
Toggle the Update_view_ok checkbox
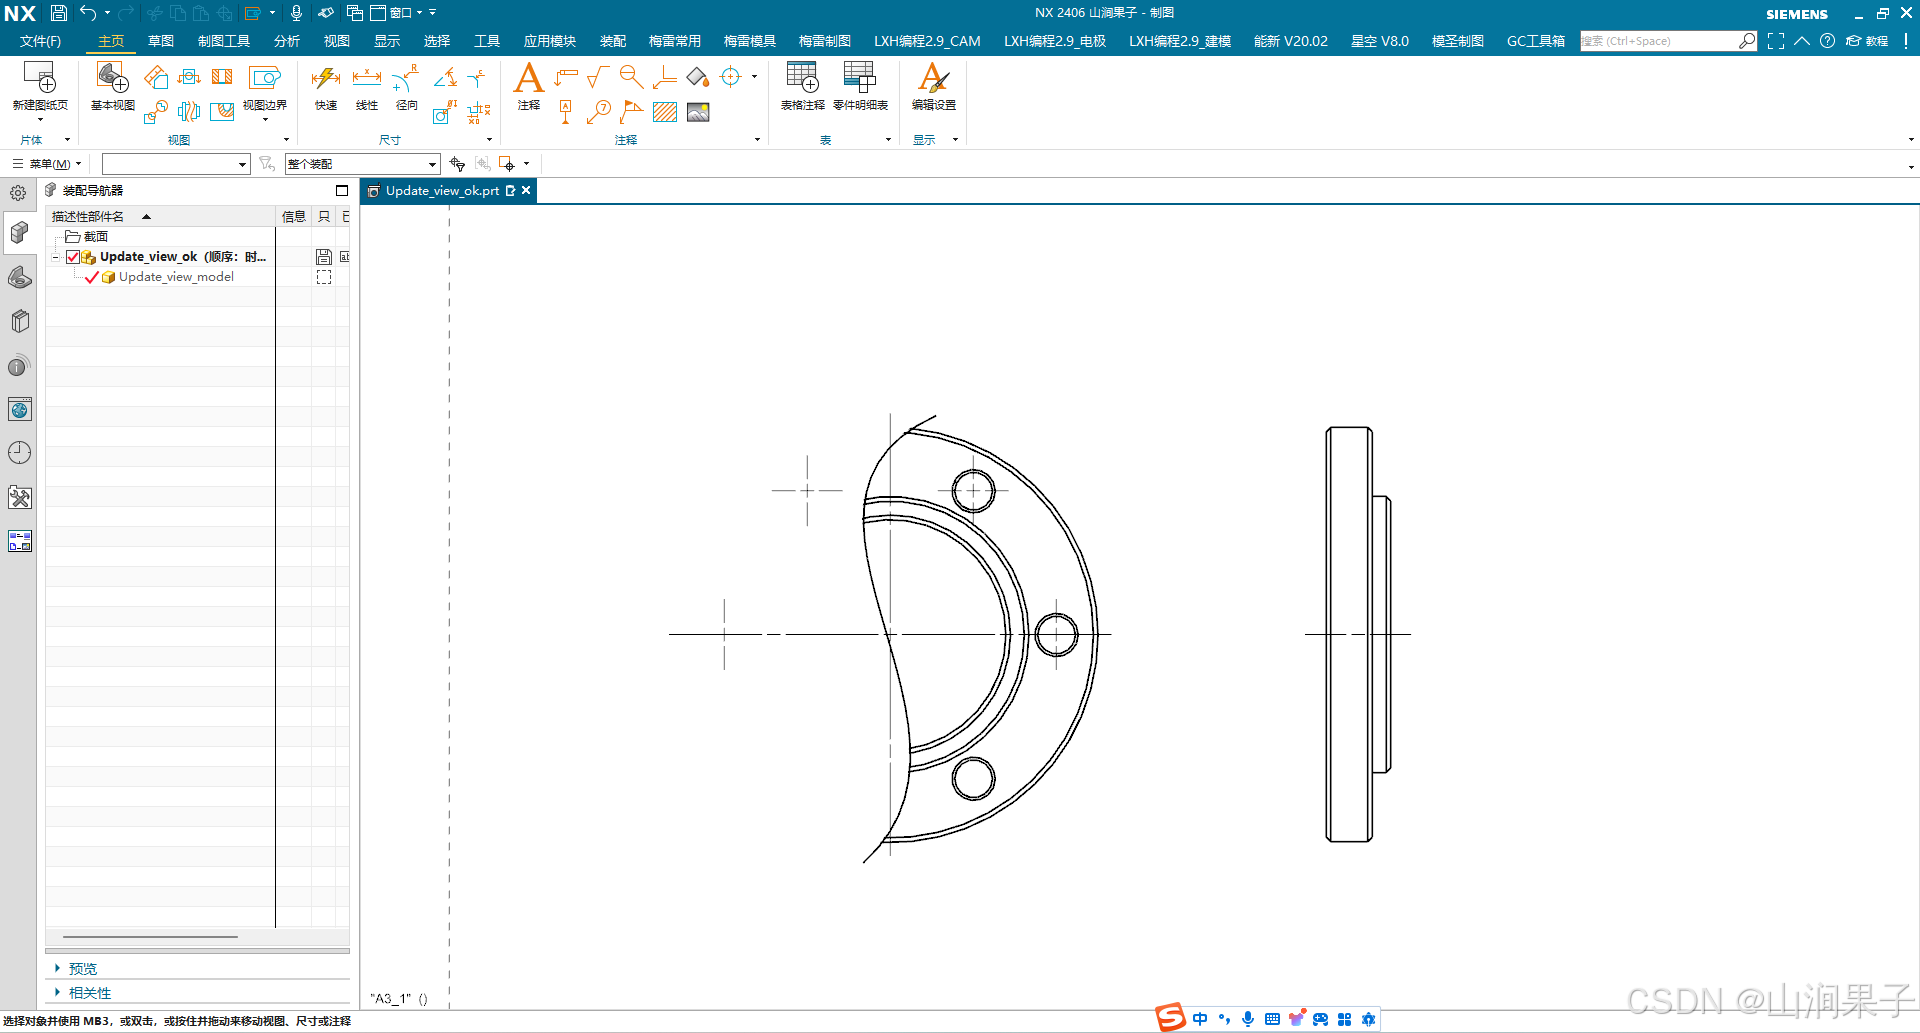(x=73, y=257)
